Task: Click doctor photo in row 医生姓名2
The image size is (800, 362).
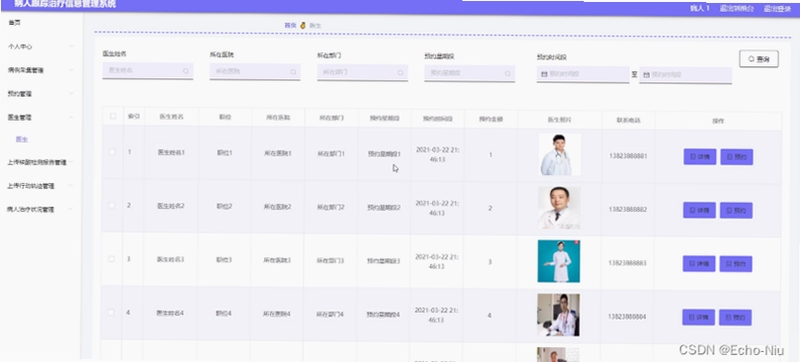Action: [x=559, y=208]
